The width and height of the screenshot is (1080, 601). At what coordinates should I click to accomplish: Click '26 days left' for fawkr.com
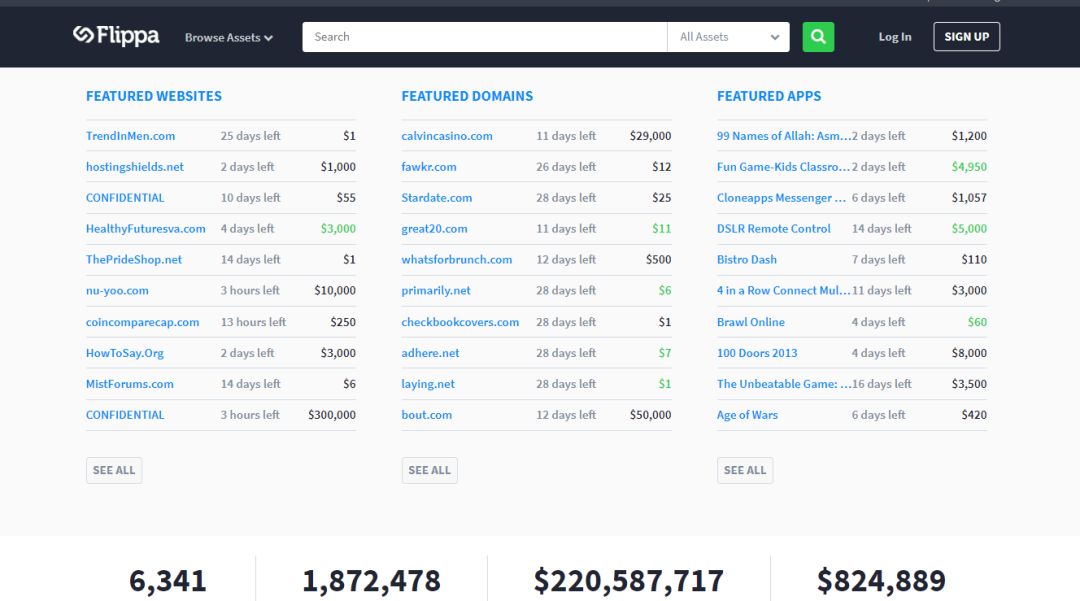pyautogui.click(x=565, y=167)
